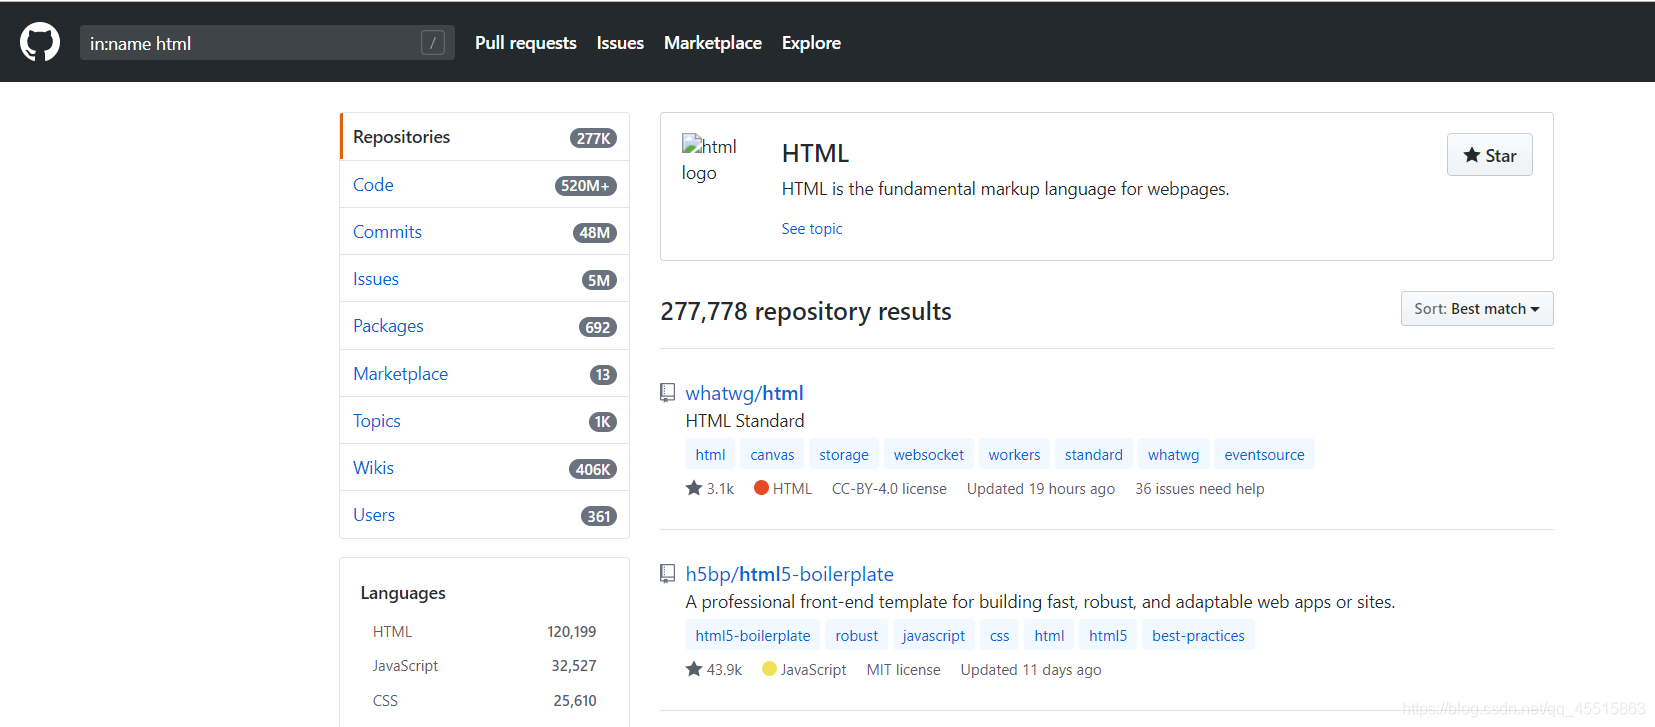
Task: Open the See topic link
Action: [812, 229]
